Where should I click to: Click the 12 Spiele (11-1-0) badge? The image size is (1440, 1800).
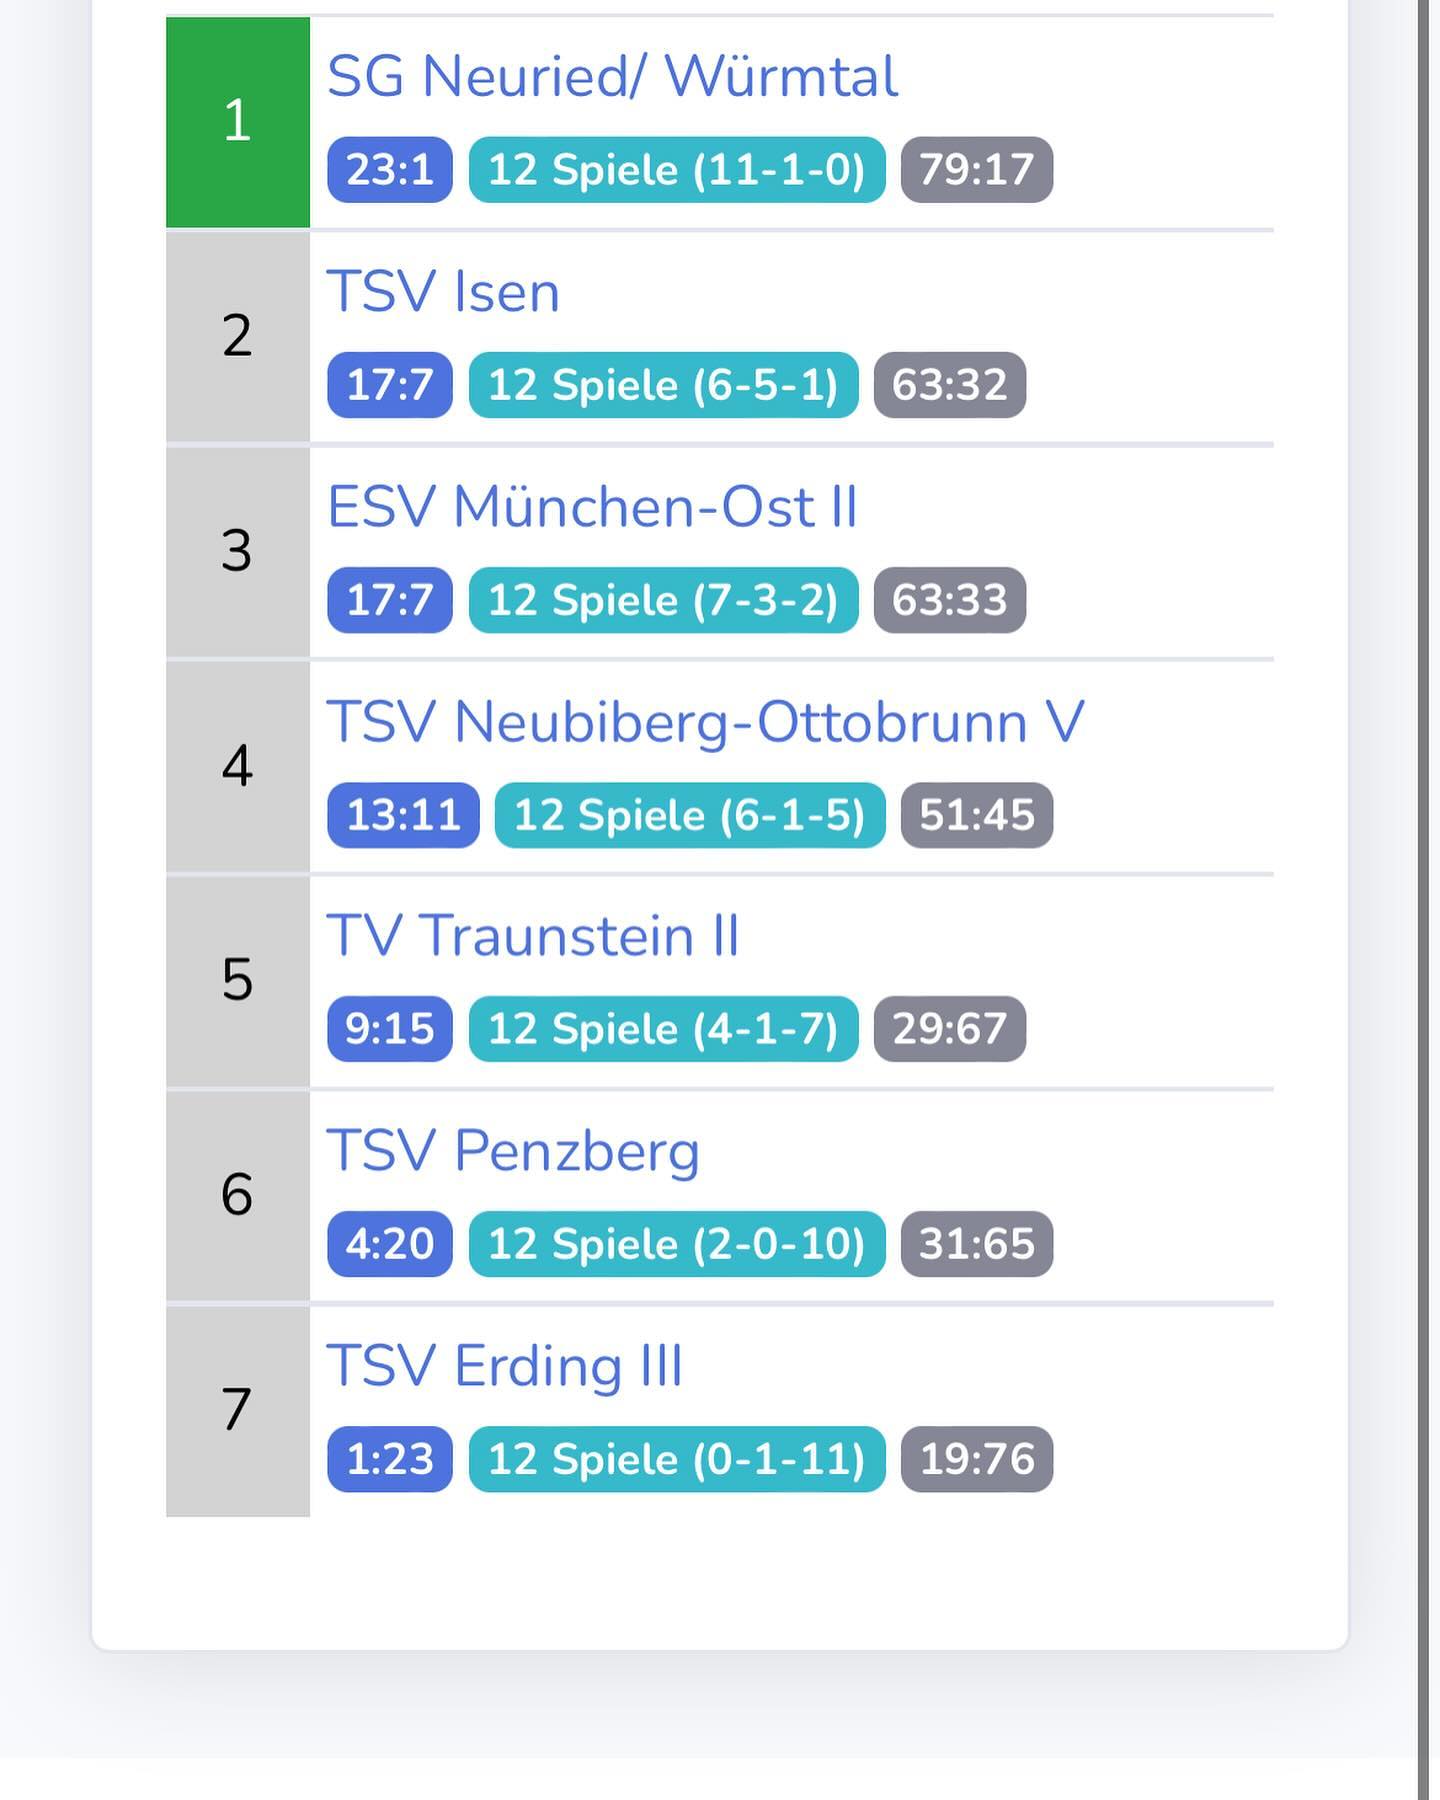pos(677,170)
